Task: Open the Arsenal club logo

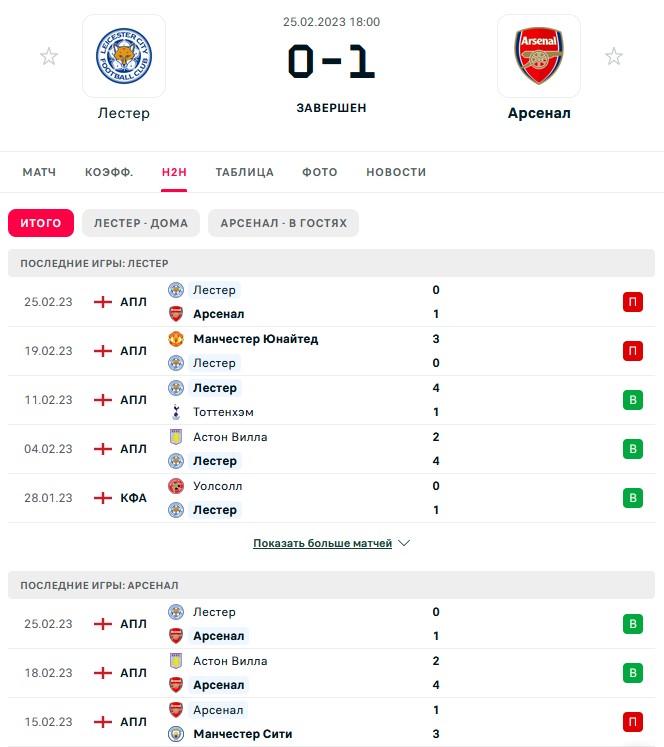Action: click(539, 56)
